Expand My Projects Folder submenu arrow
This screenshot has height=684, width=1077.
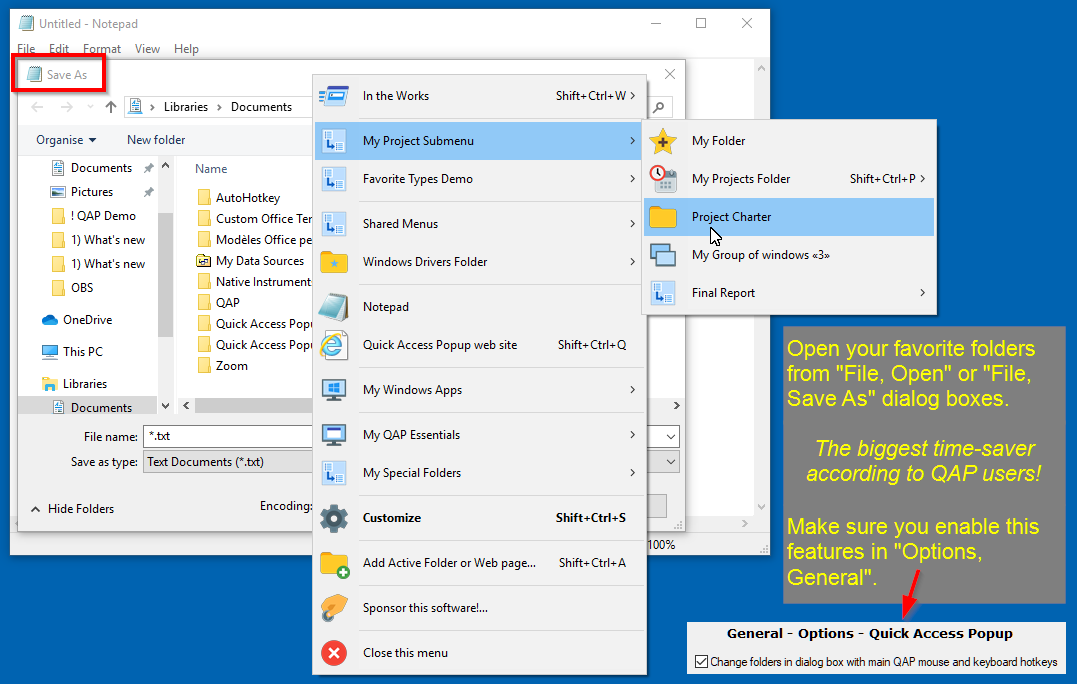click(x=922, y=179)
